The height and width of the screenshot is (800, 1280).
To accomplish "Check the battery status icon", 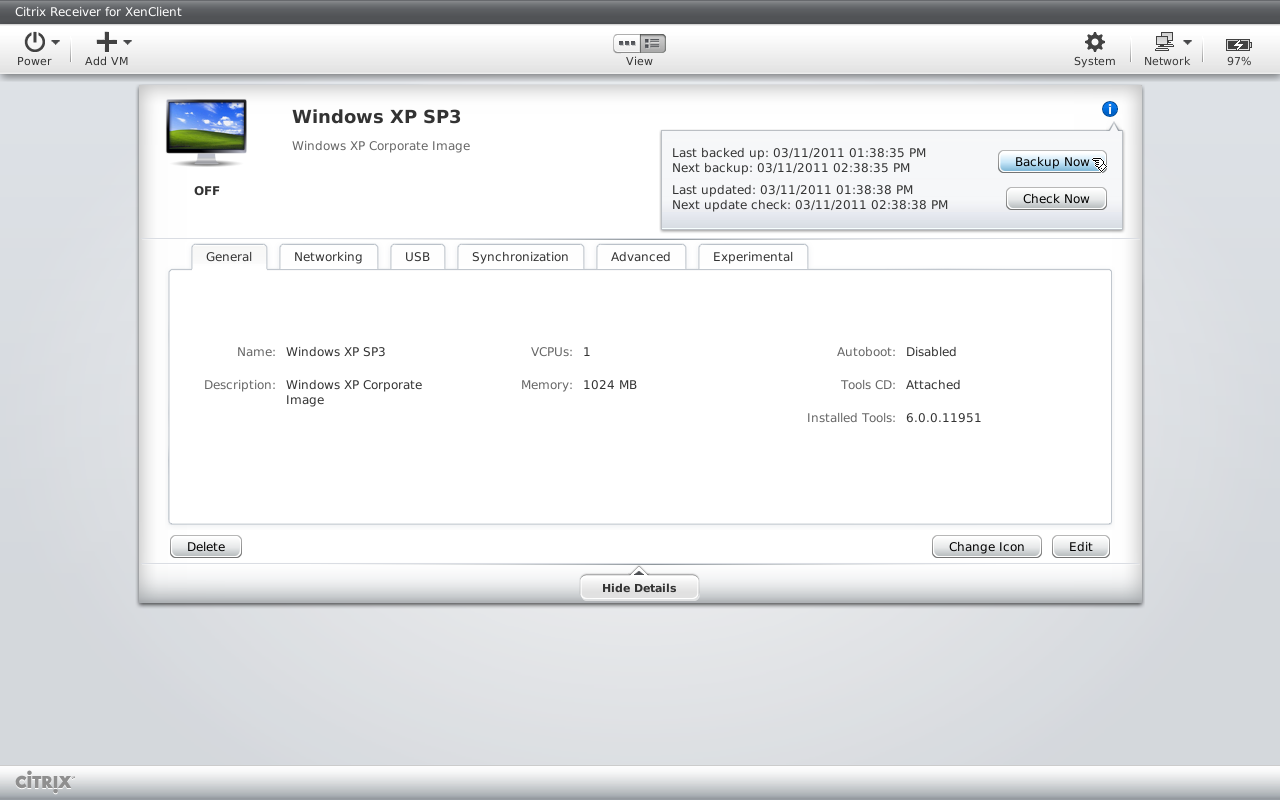I will pyautogui.click(x=1238, y=44).
